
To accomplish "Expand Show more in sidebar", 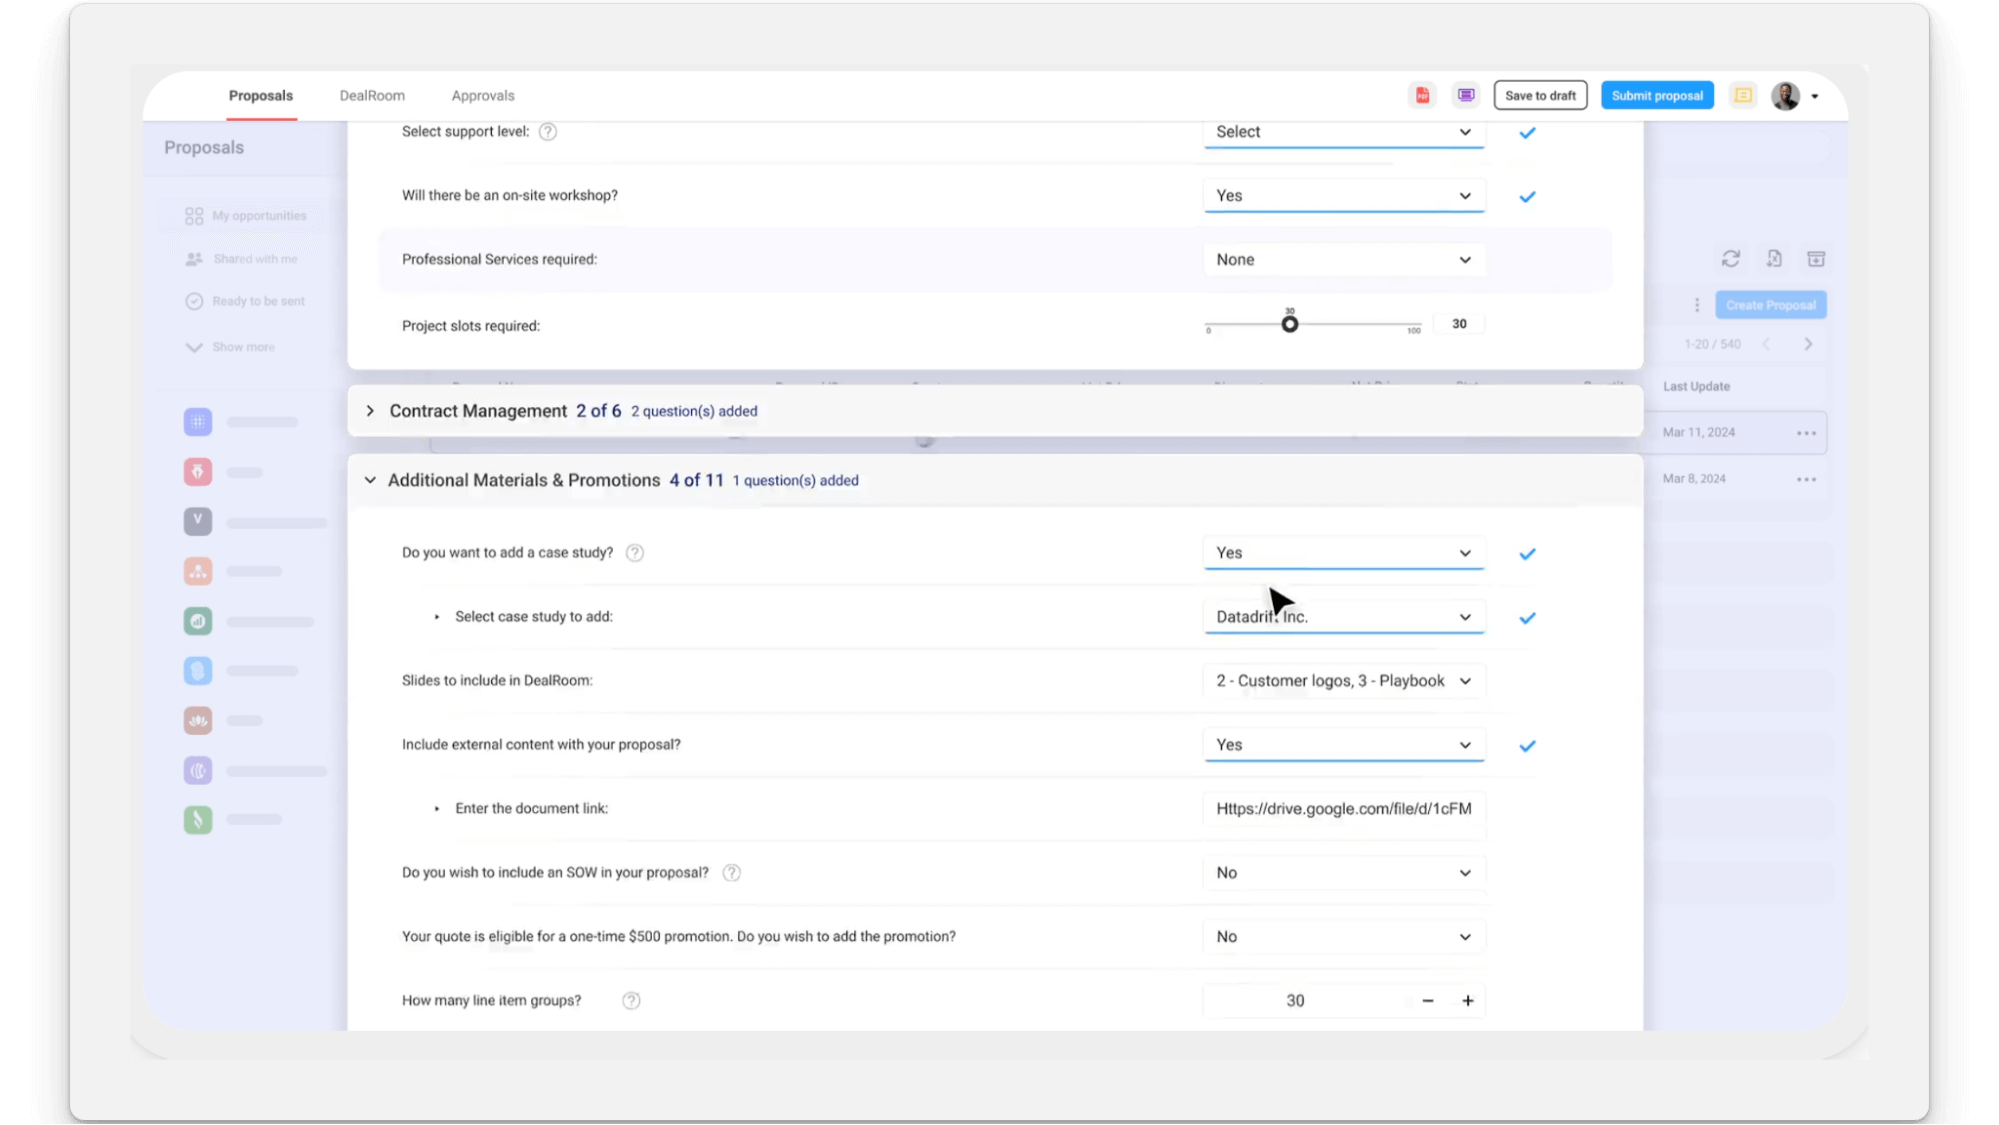I will [x=230, y=347].
